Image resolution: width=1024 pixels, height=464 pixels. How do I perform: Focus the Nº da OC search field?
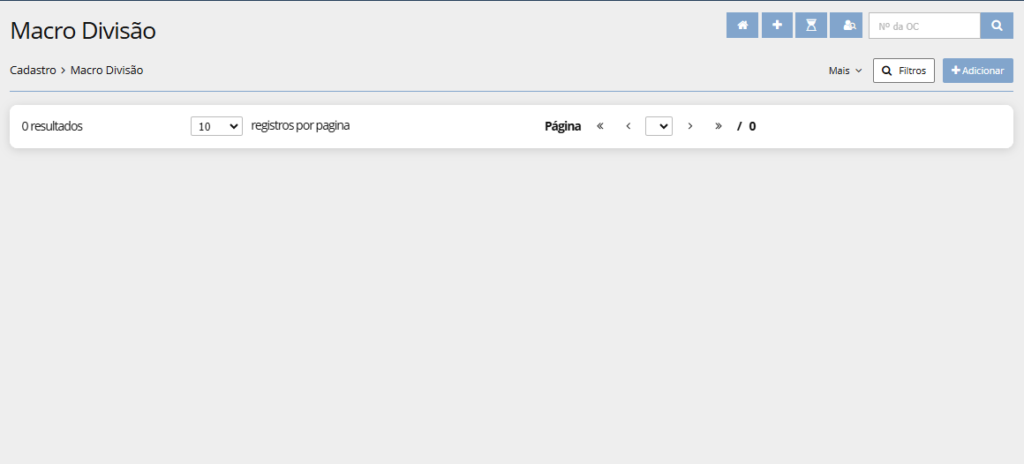tap(923, 26)
